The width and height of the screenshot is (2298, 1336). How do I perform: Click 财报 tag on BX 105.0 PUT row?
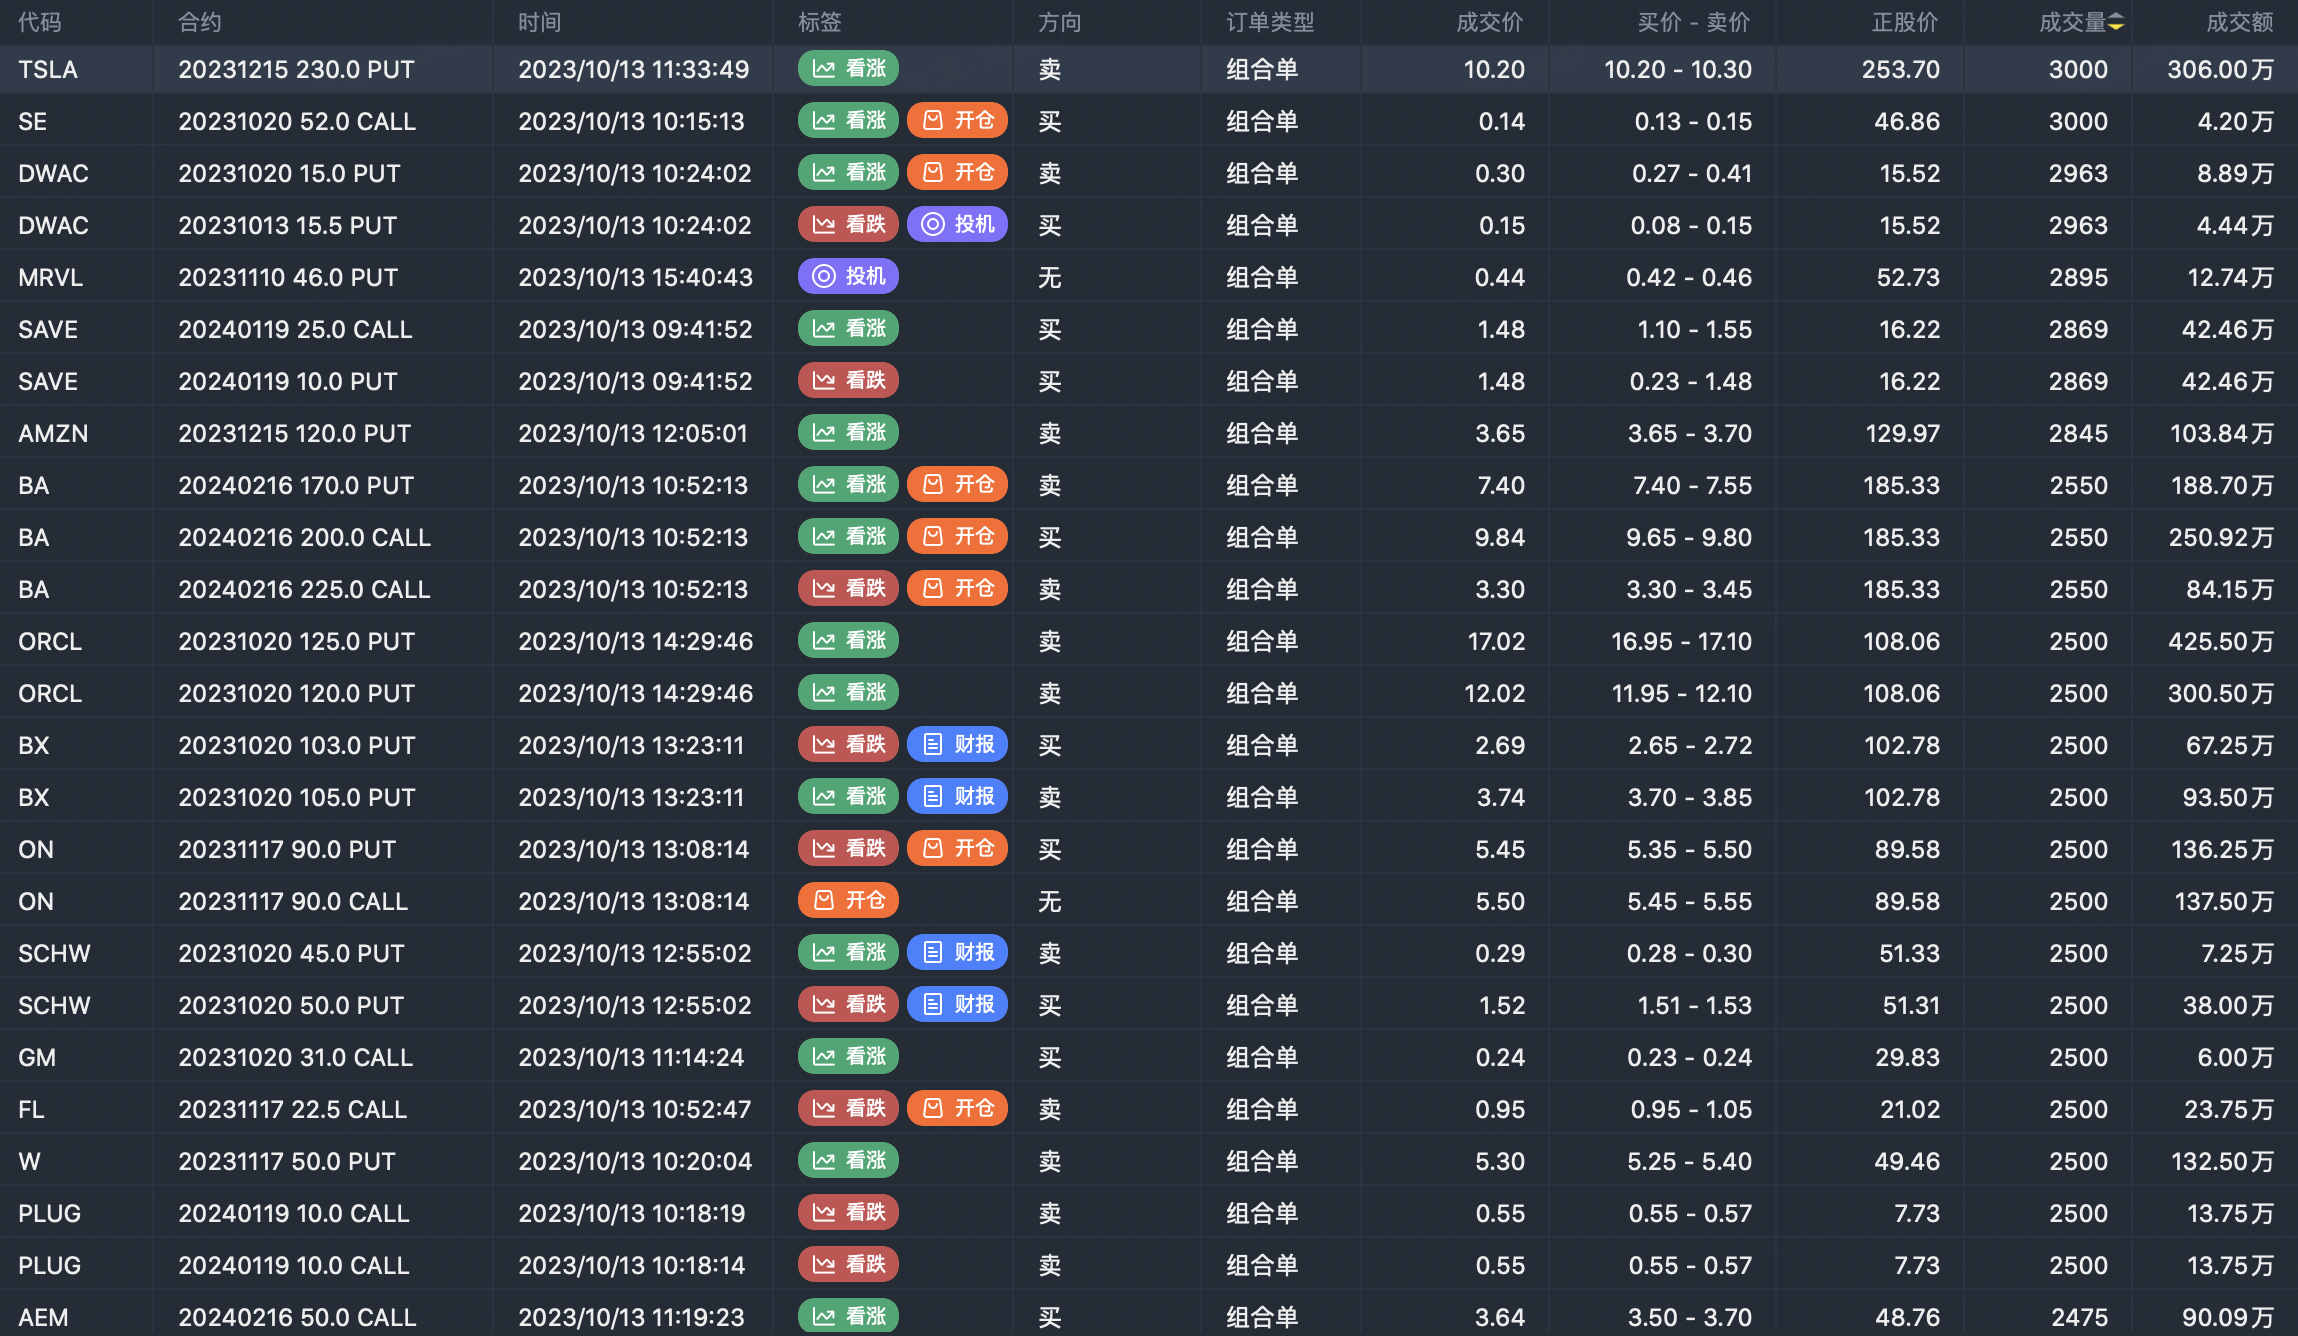click(957, 797)
